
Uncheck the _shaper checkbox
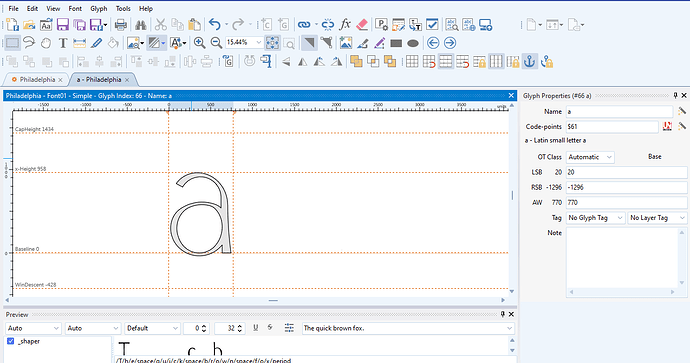tap(11, 341)
